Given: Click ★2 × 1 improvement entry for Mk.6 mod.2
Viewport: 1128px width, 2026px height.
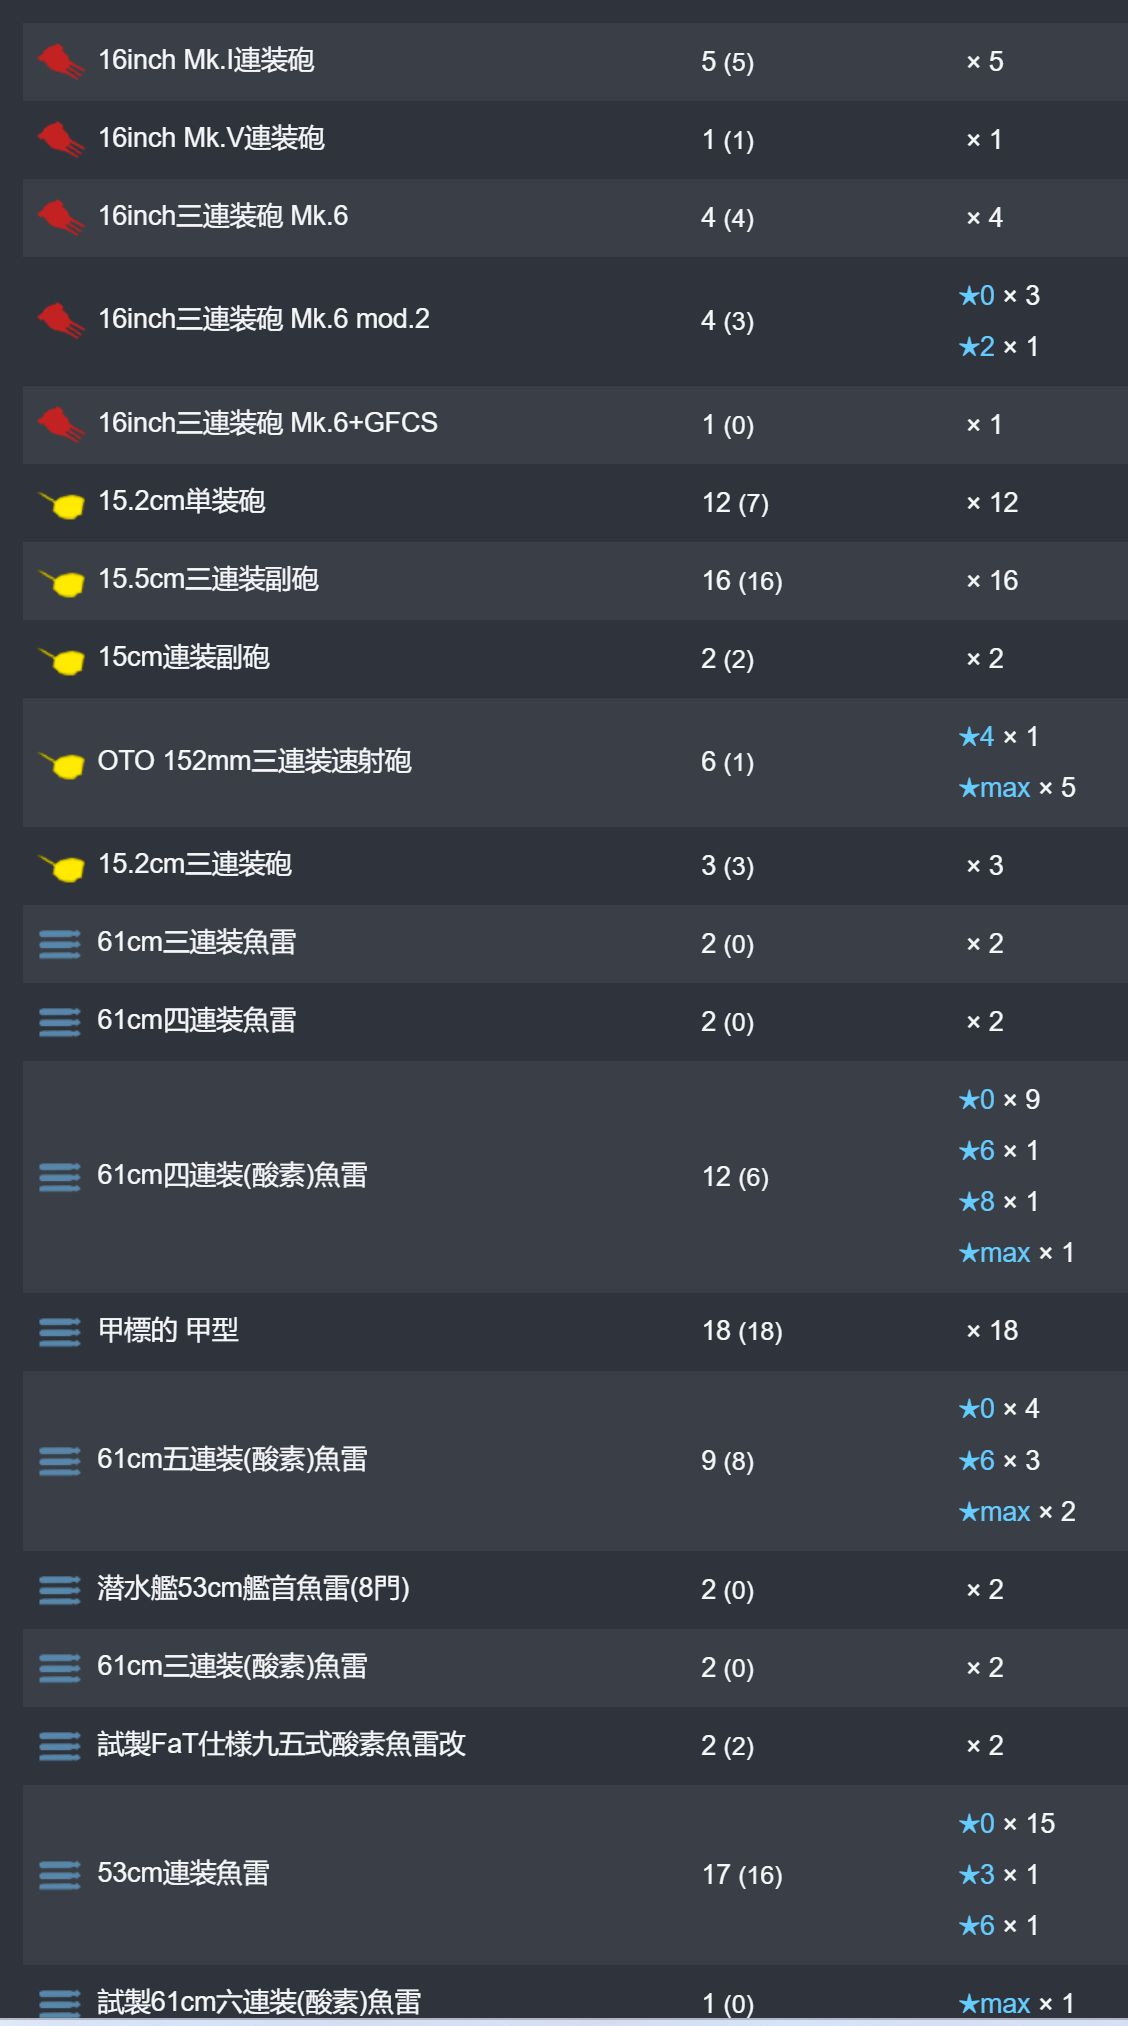Looking at the screenshot, I should [x=999, y=347].
